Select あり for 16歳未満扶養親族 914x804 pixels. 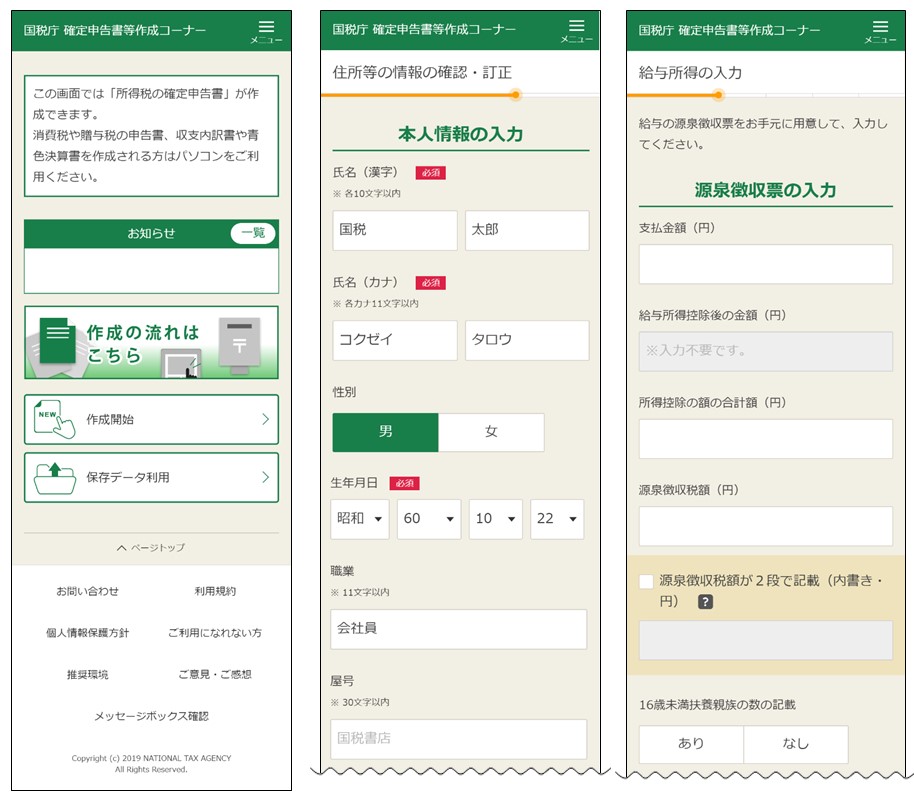pos(691,744)
